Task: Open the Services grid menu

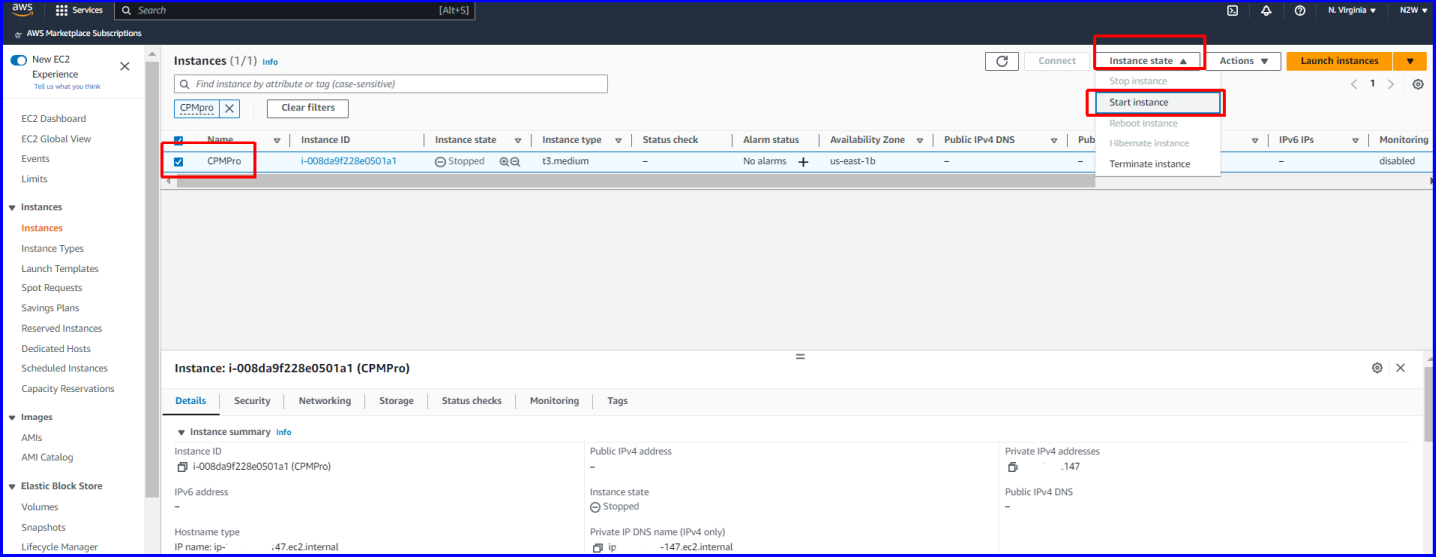Action: click(79, 10)
